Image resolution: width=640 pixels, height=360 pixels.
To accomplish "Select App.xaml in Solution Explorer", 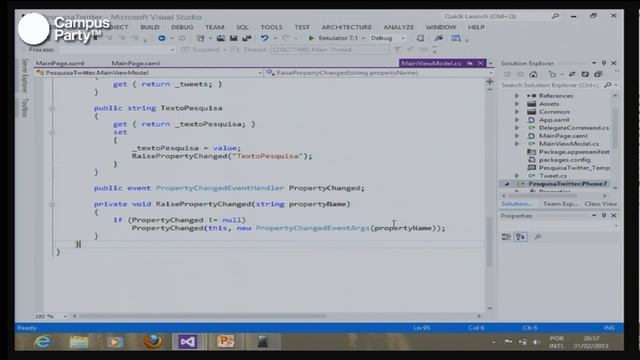I will (554, 120).
